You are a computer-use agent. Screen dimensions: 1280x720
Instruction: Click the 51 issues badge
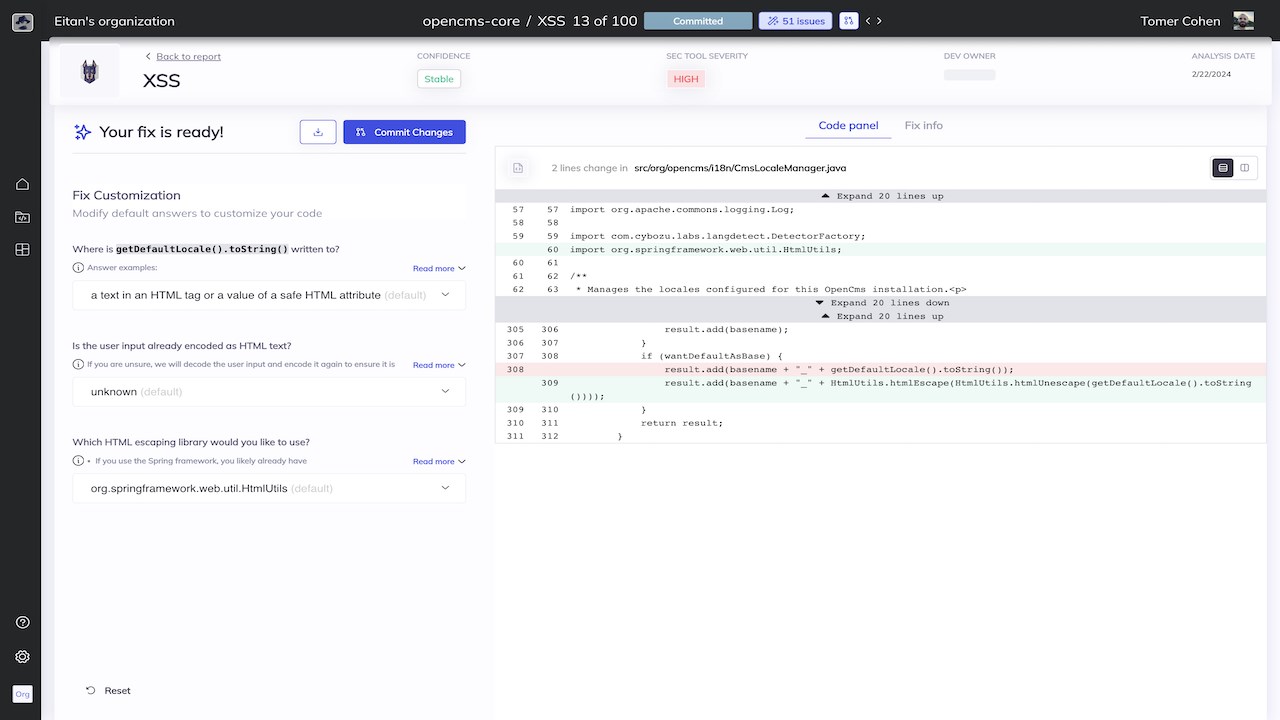pyautogui.click(x=795, y=21)
